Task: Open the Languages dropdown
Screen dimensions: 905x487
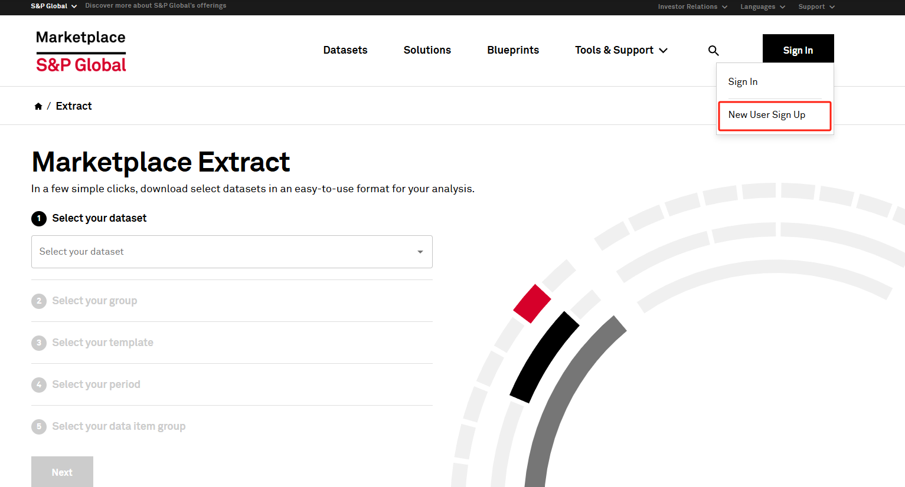Action: point(762,7)
